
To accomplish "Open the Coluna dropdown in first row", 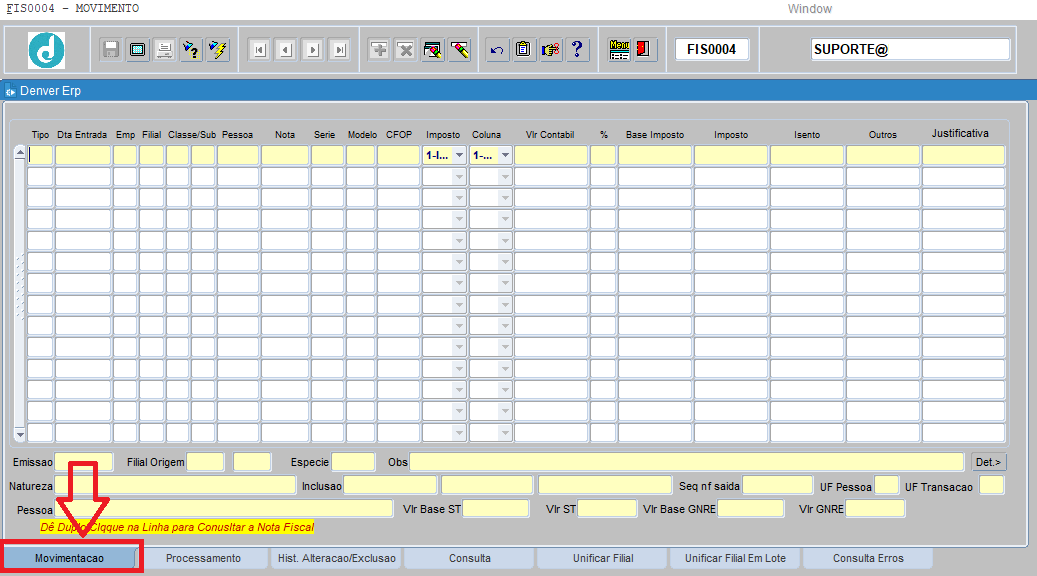I will pos(505,155).
